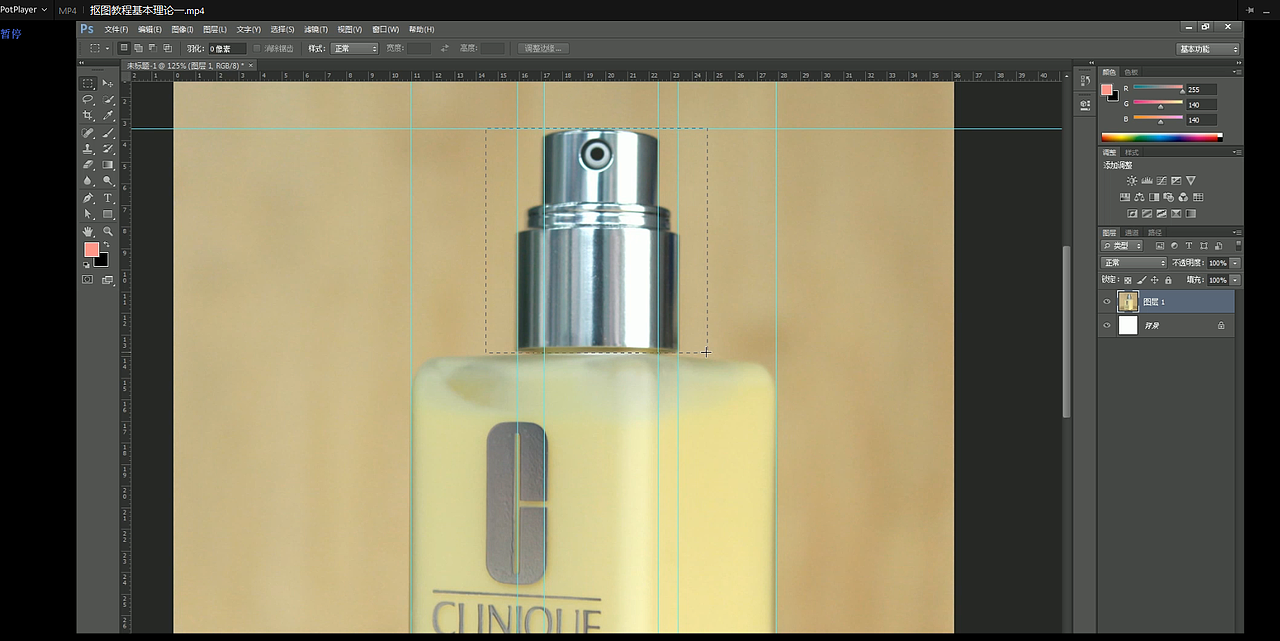
Task: Select the History Brush tool
Action: pos(108,149)
